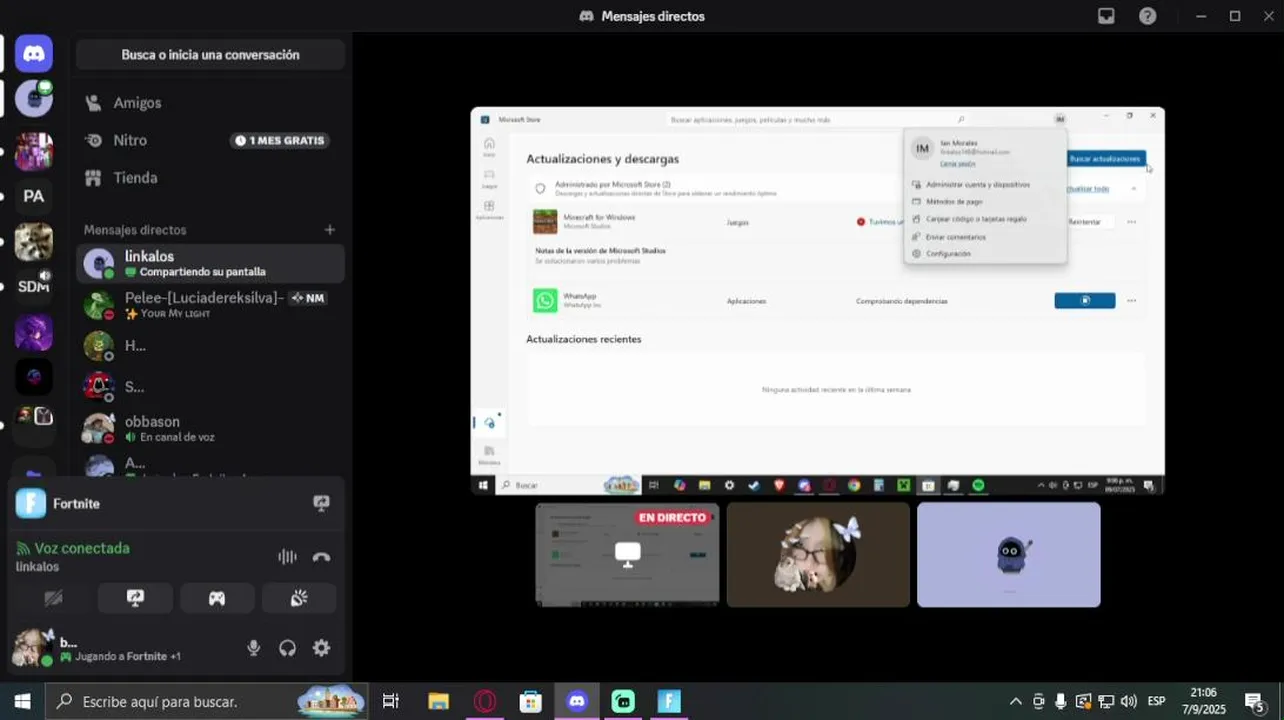The height and width of the screenshot is (720, 1284).
Task: Click the tray microphone icon
Action: pyautogui.click(x=1061, y=702)
